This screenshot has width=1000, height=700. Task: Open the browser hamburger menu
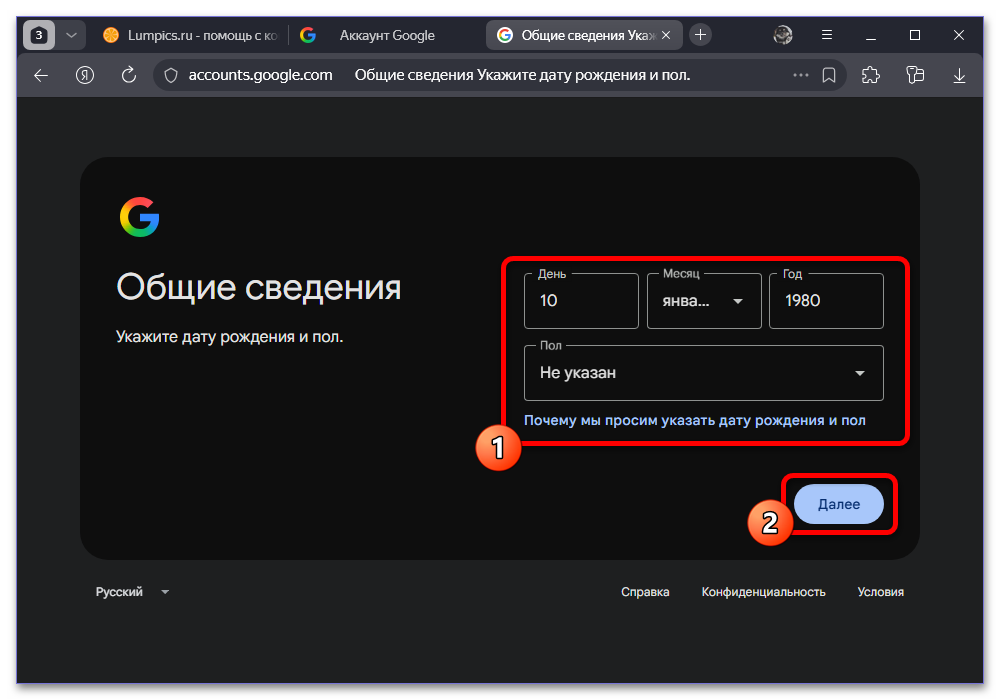coord(827,35)
